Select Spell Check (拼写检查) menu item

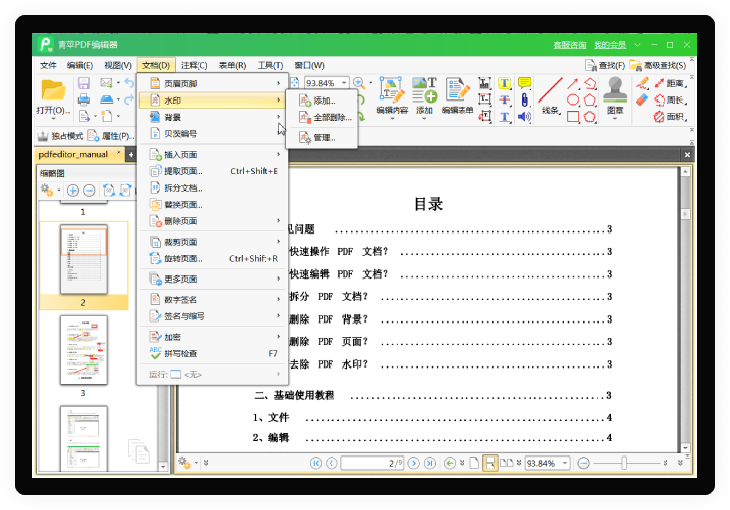click(x=212, y=354)
